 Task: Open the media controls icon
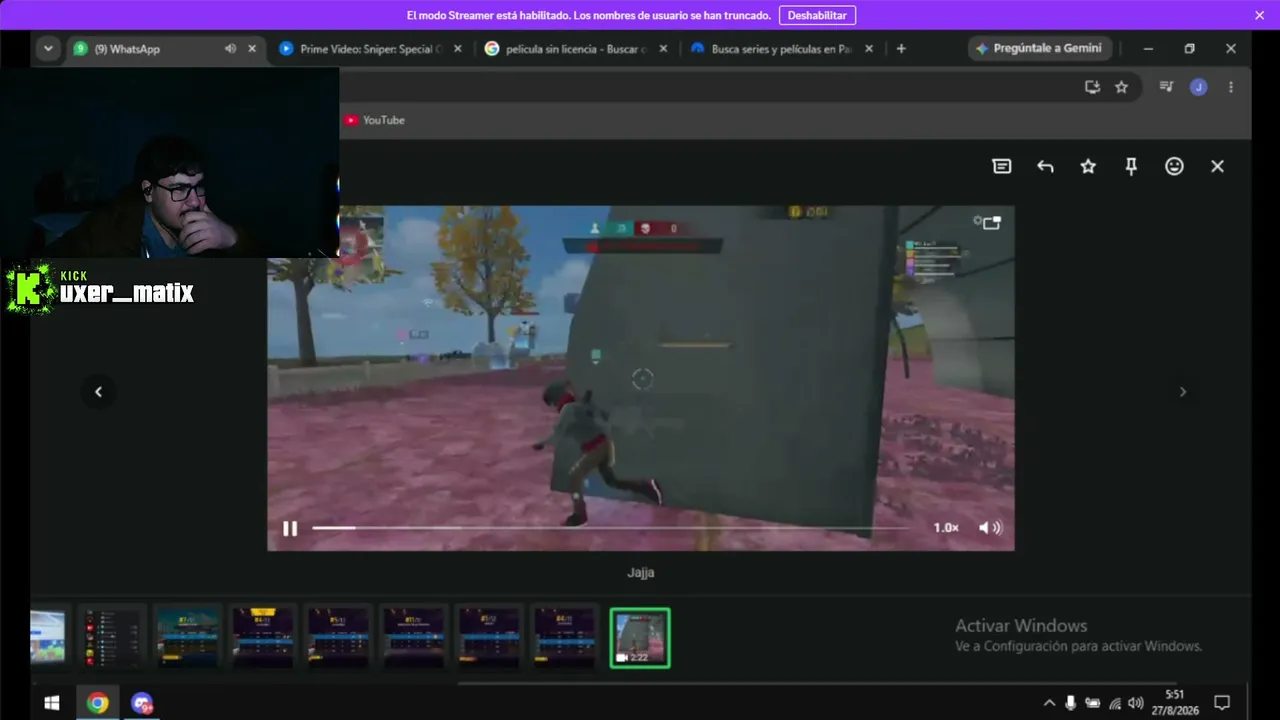[x=1166, y=87]
